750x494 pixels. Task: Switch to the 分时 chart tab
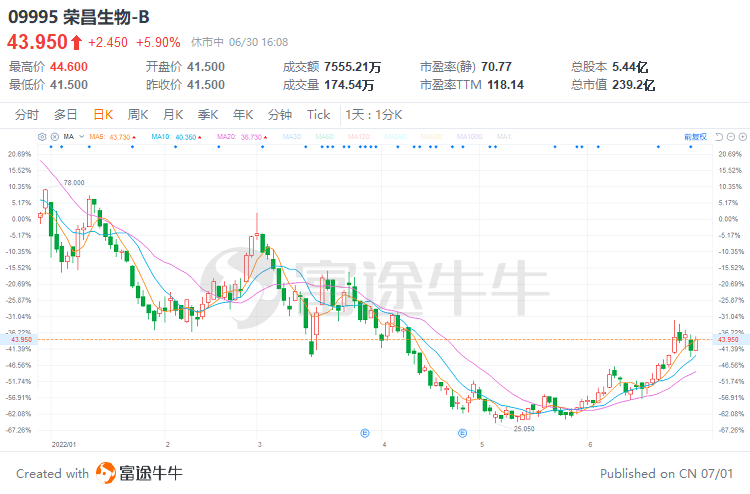pyautogui.click(x=27, y=115)
